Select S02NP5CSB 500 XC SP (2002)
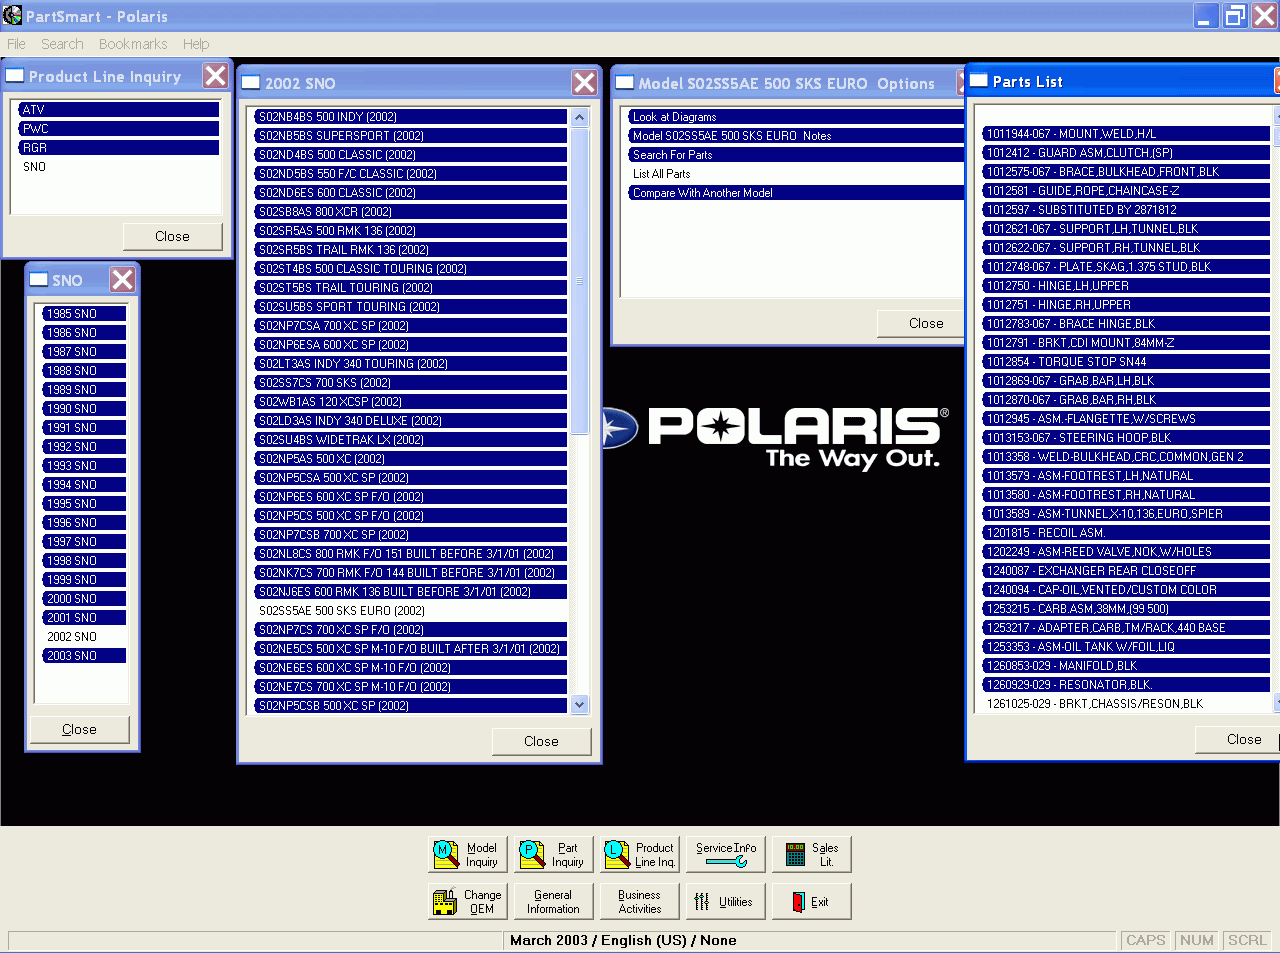 [411, 706]
